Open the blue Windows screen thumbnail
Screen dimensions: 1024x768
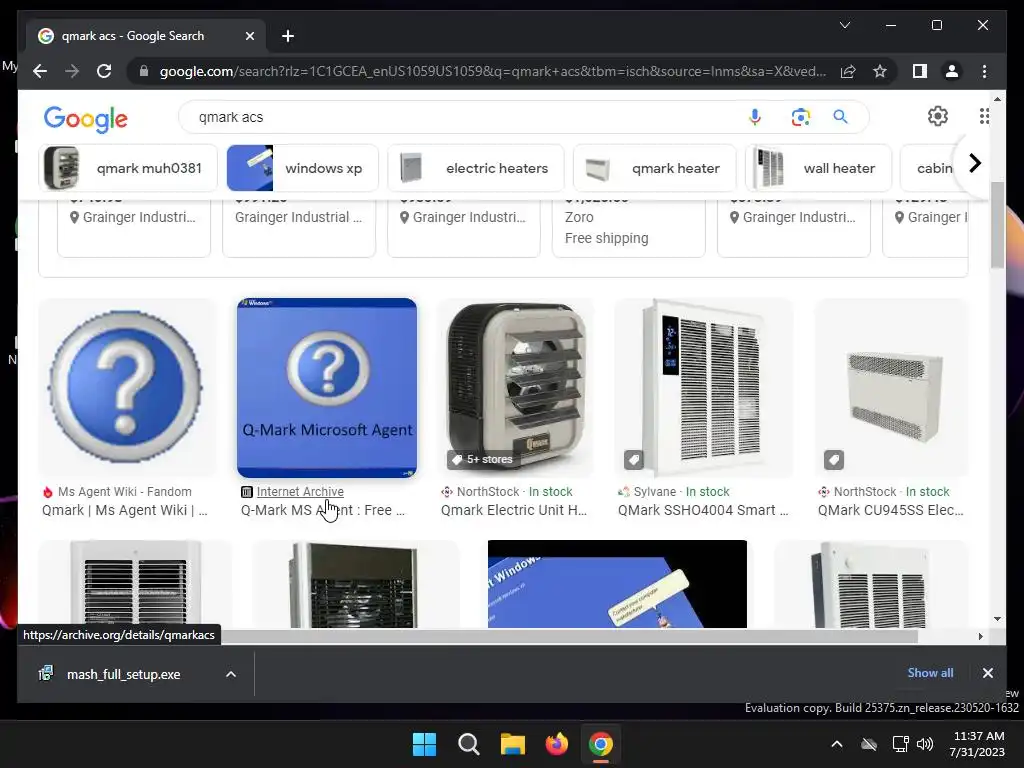click(617, 584)
